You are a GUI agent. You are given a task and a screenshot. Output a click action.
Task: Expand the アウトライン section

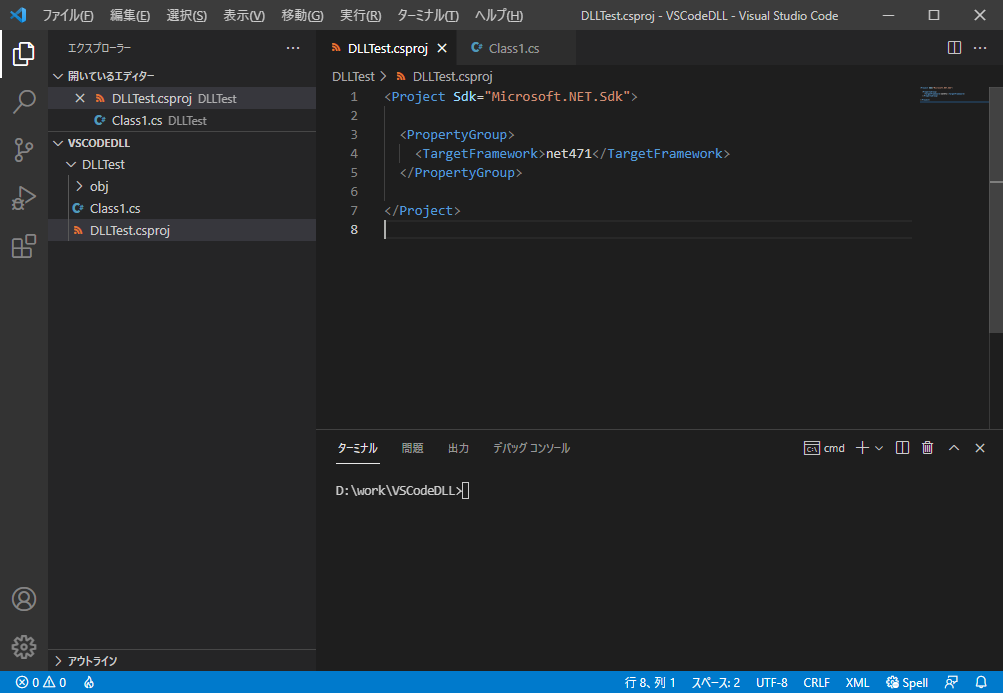coord(182,661)
